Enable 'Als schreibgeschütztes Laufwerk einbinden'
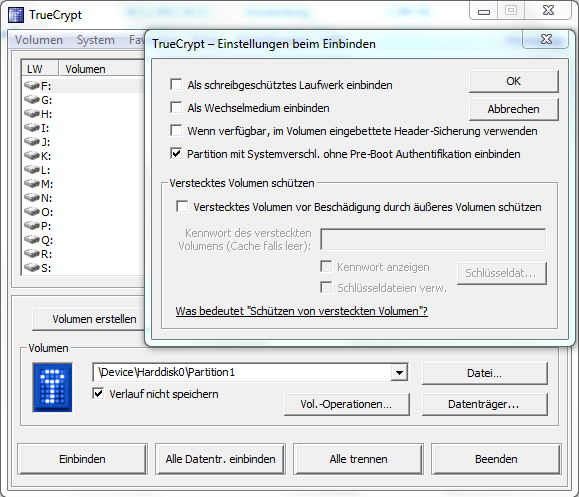The width and height of the screenshot is (579, 497). [176, 85]
